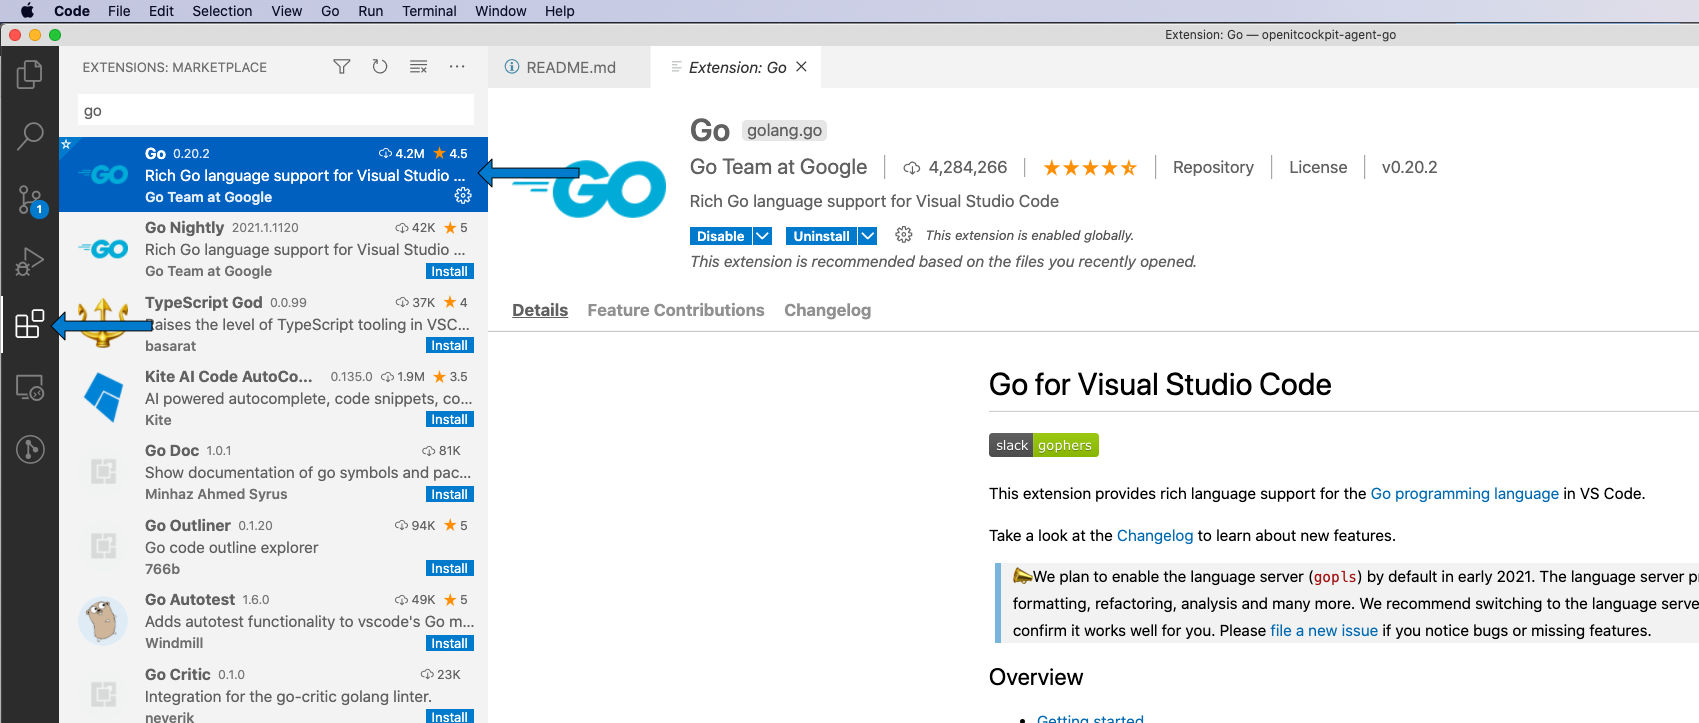This screenshot has height=723, width=1699.
Task: Open the Search view in activity bar
Action: (x=29, y=136)
